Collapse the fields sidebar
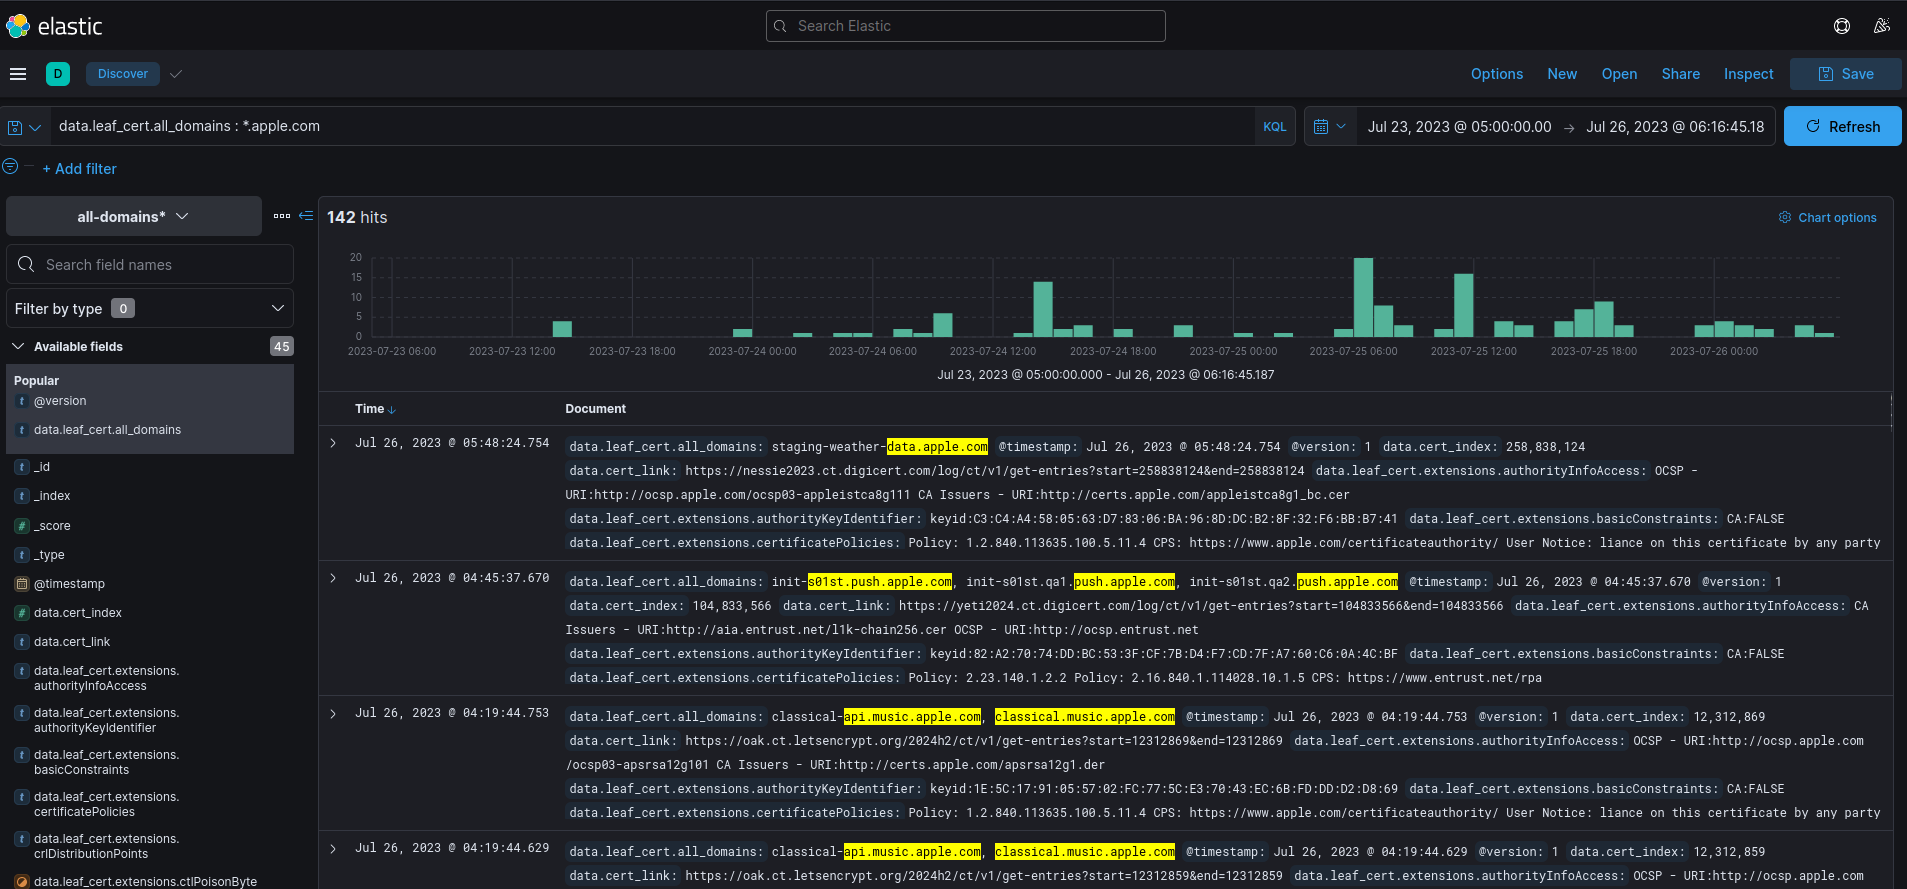This screenshot has width=1907, height=889. (x=306, y=216)
